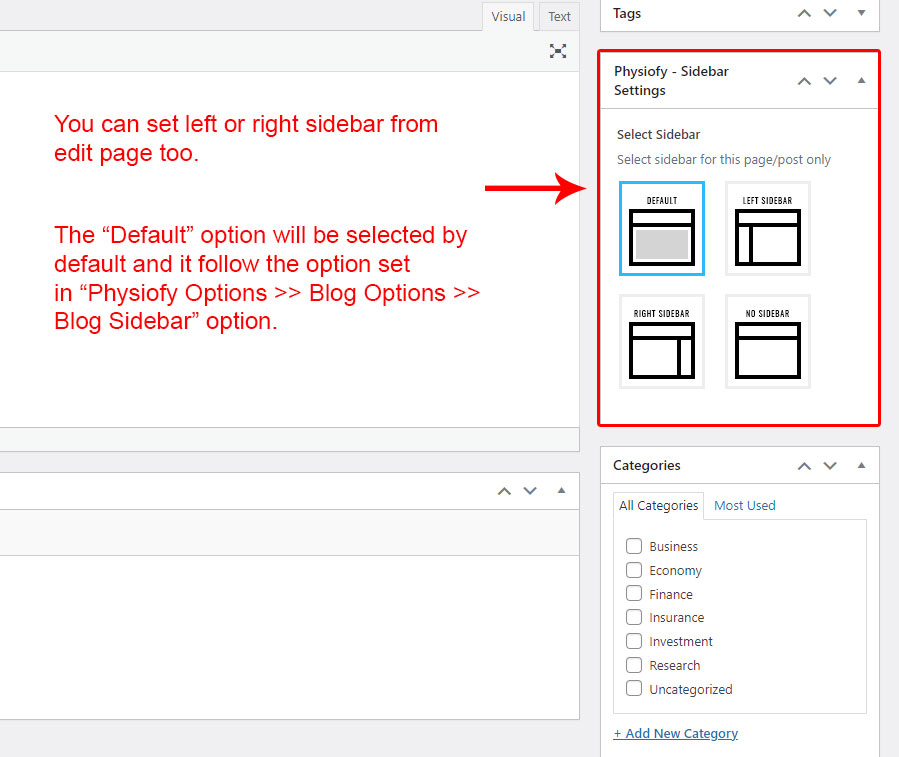
Task: Move Categories panel up
Action: (x=804, y=465)
